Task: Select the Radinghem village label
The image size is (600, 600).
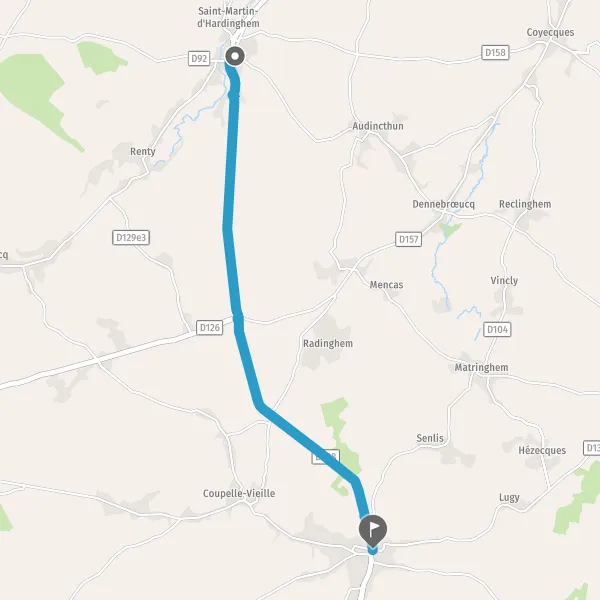Action: coord(328,344)
